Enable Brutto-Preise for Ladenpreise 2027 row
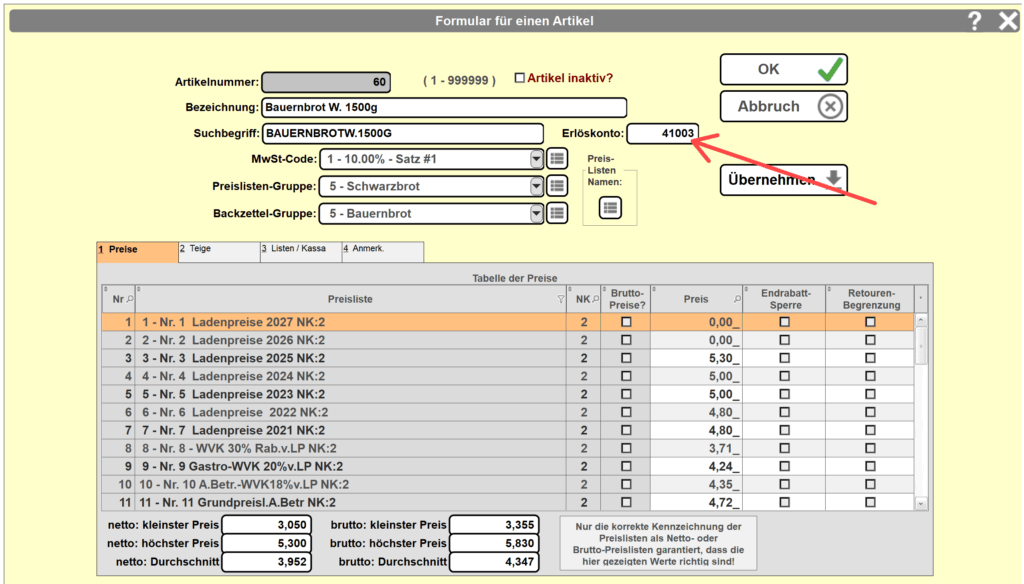Screen dimensions: 1024x584 click(x=626, y=322)
